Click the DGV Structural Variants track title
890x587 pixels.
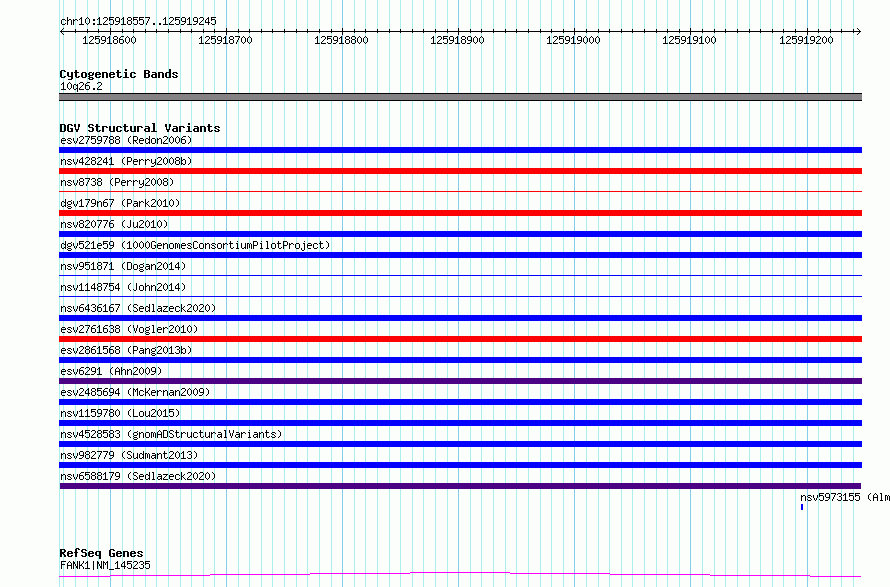tap(140, 128)
